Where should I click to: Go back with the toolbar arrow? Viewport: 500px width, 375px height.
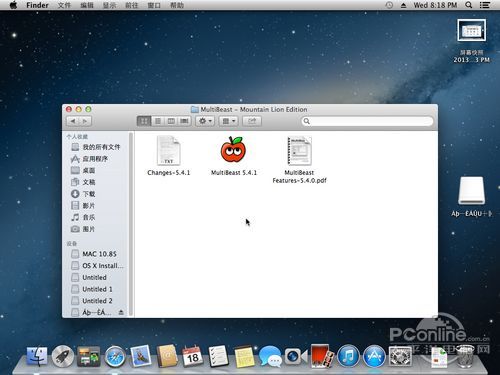pyautogui.click(x=73, y=121)
